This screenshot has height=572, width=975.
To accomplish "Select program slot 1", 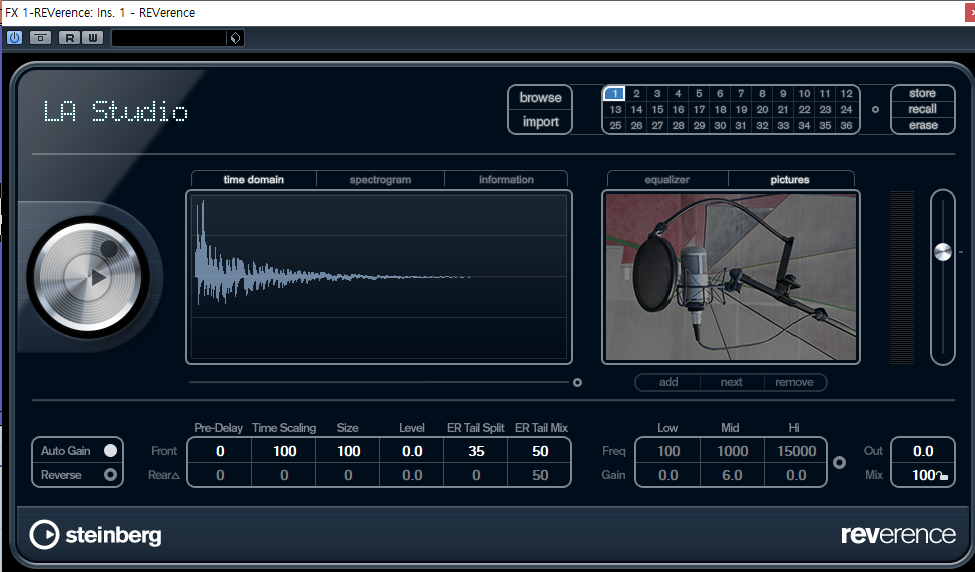I will [614, 93].
